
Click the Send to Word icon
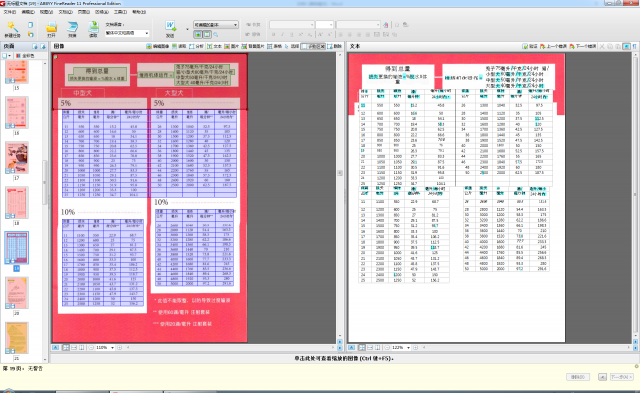click(x=170, y=27)
